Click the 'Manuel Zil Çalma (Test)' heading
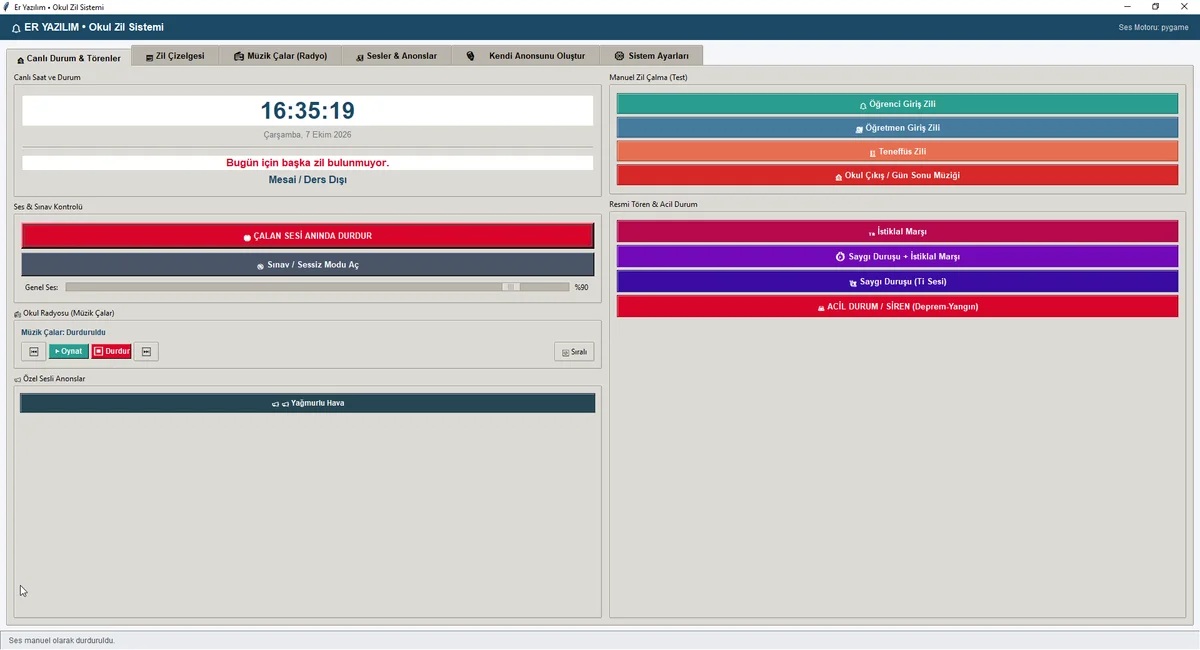 click(x=648, y=77)
